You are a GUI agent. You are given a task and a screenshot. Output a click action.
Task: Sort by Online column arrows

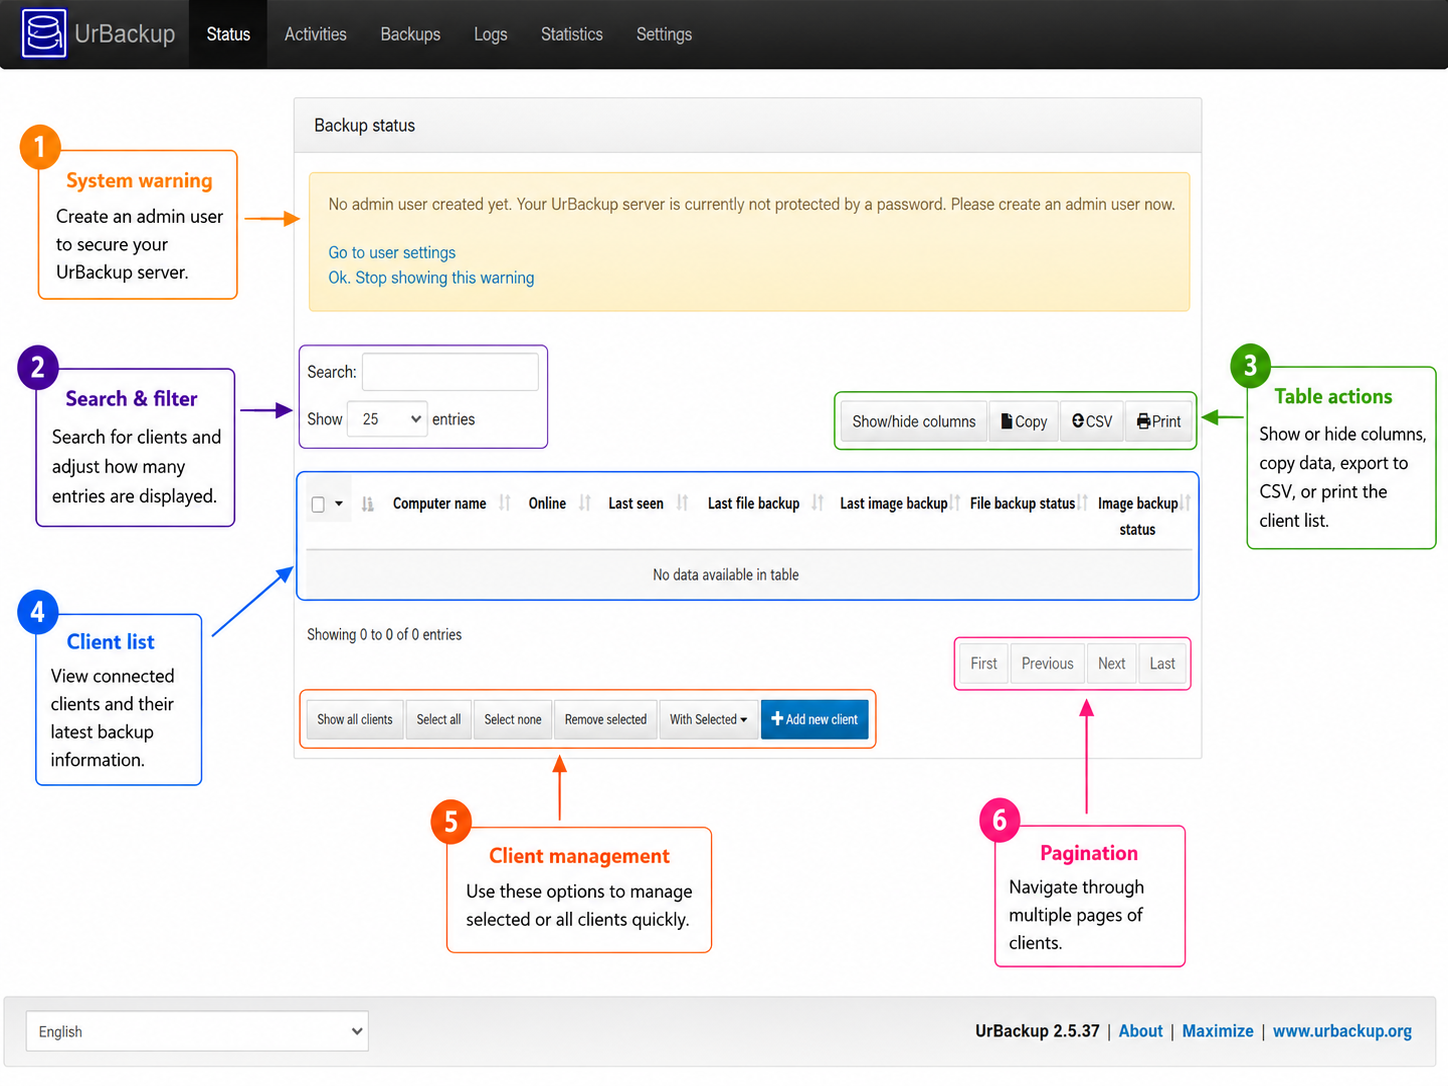click(x=585, y=503)
